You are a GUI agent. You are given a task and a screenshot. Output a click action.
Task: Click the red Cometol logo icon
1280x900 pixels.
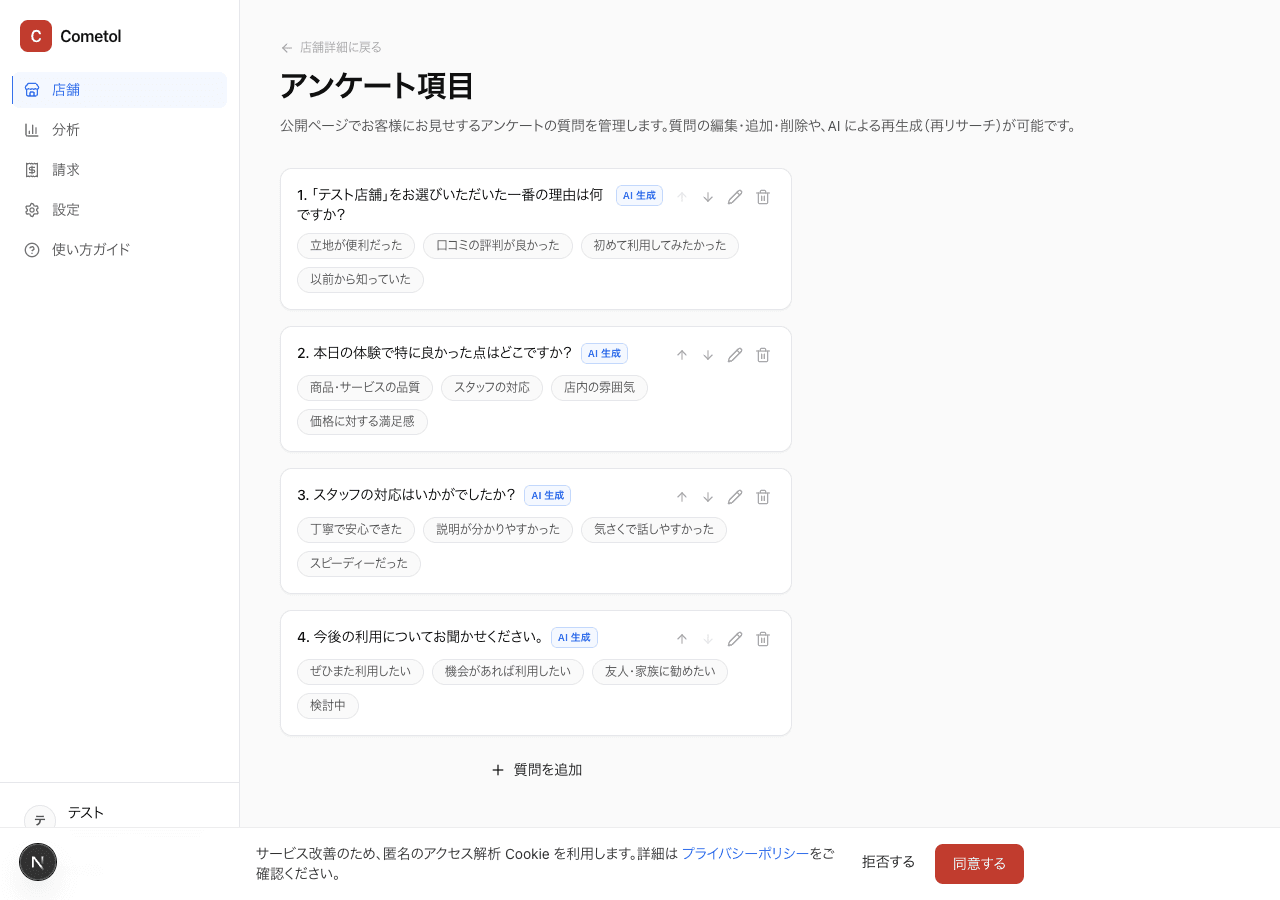(36, 36)
